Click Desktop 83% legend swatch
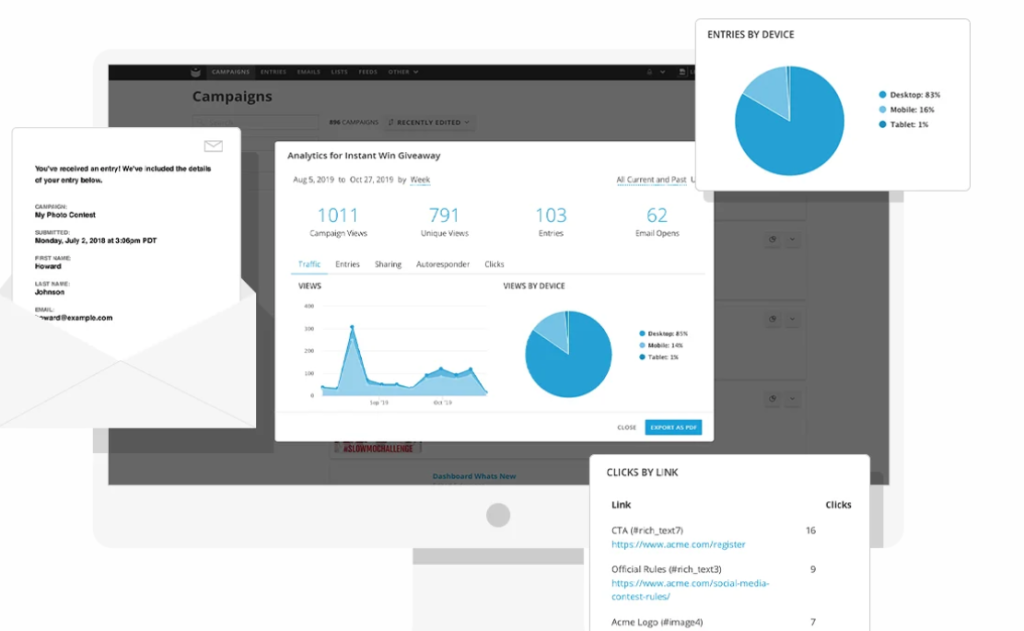This screenshot has width=1024, height=631. pyautogui.click(x=882, y=95)
